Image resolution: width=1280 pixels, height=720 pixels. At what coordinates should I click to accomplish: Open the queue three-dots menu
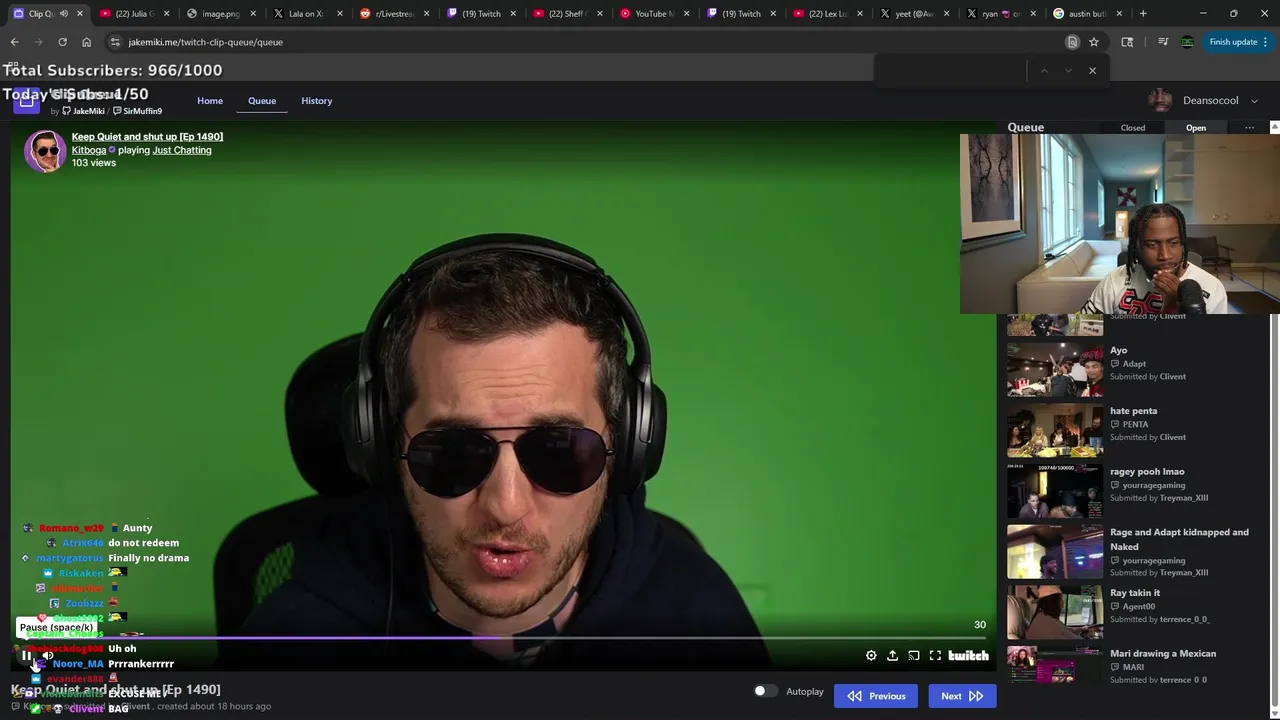[x=1249, y=128]
